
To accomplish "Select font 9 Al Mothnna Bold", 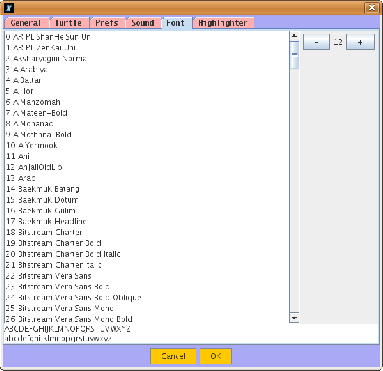I will (x=147, y=134).
